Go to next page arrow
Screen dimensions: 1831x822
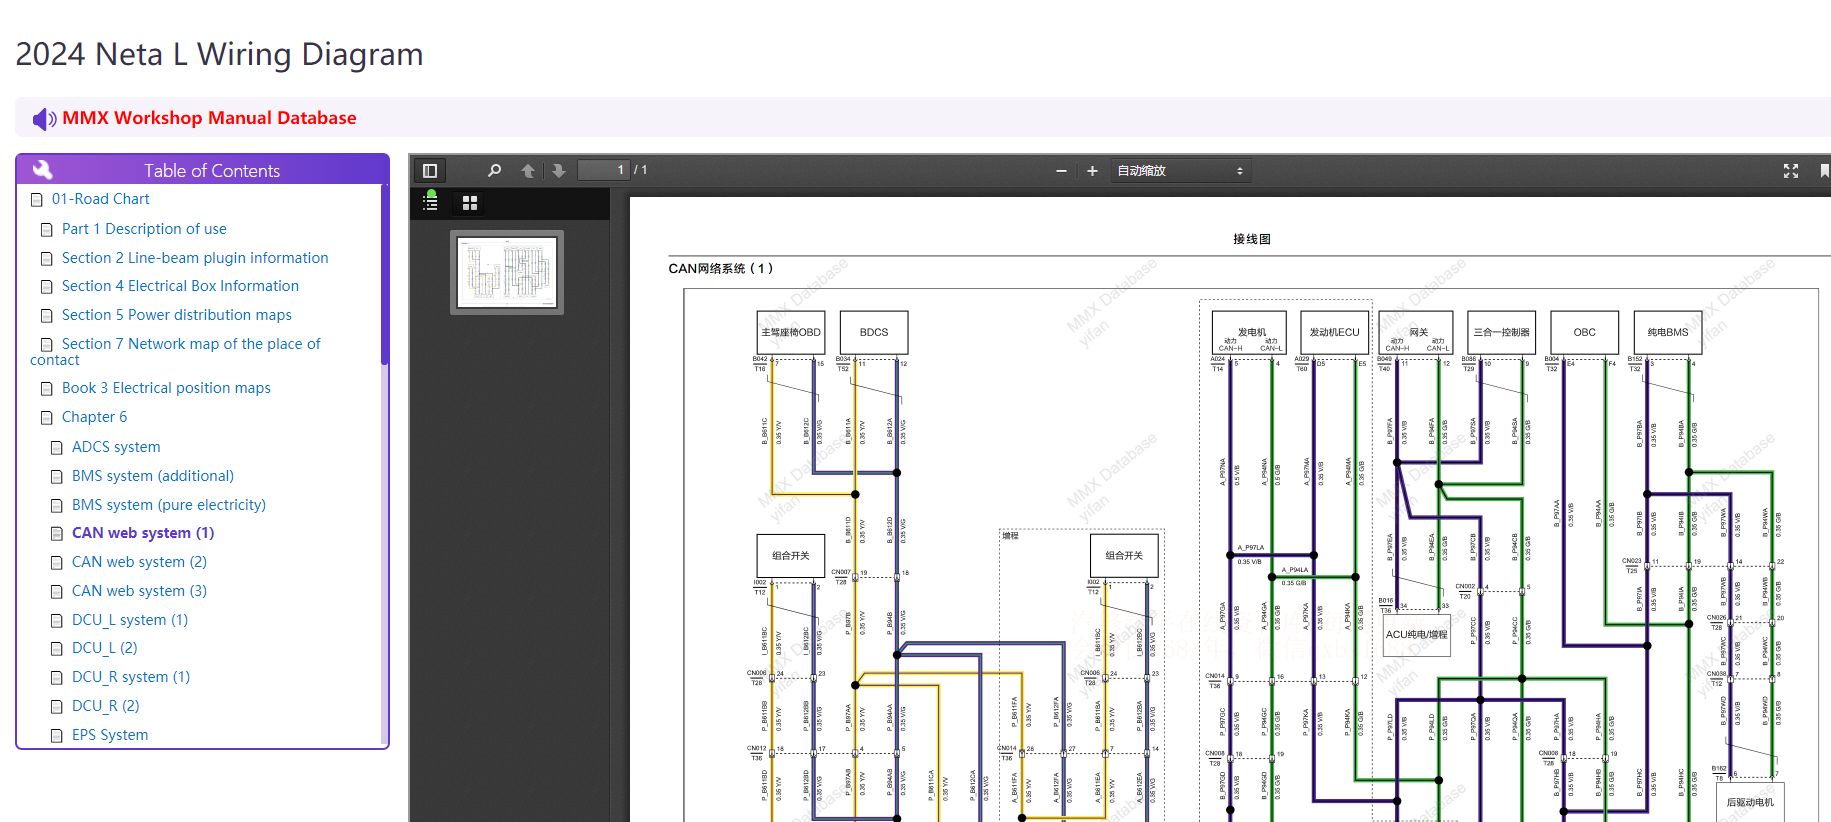pos(559,171)
